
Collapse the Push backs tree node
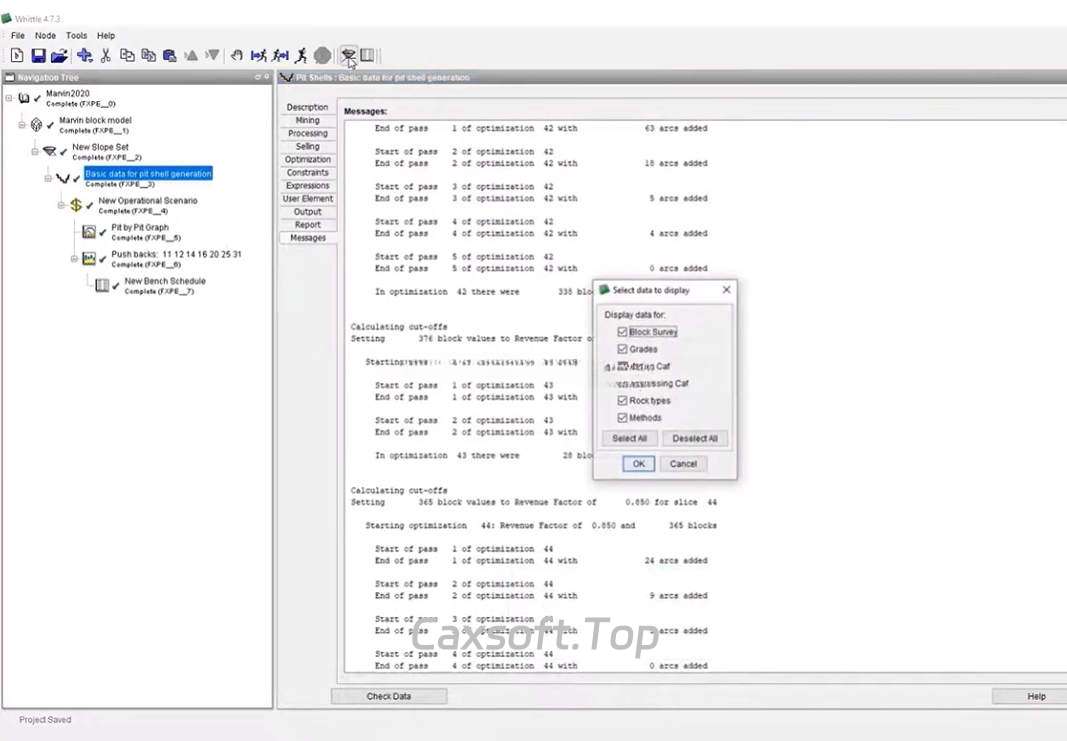pos(74,259)
